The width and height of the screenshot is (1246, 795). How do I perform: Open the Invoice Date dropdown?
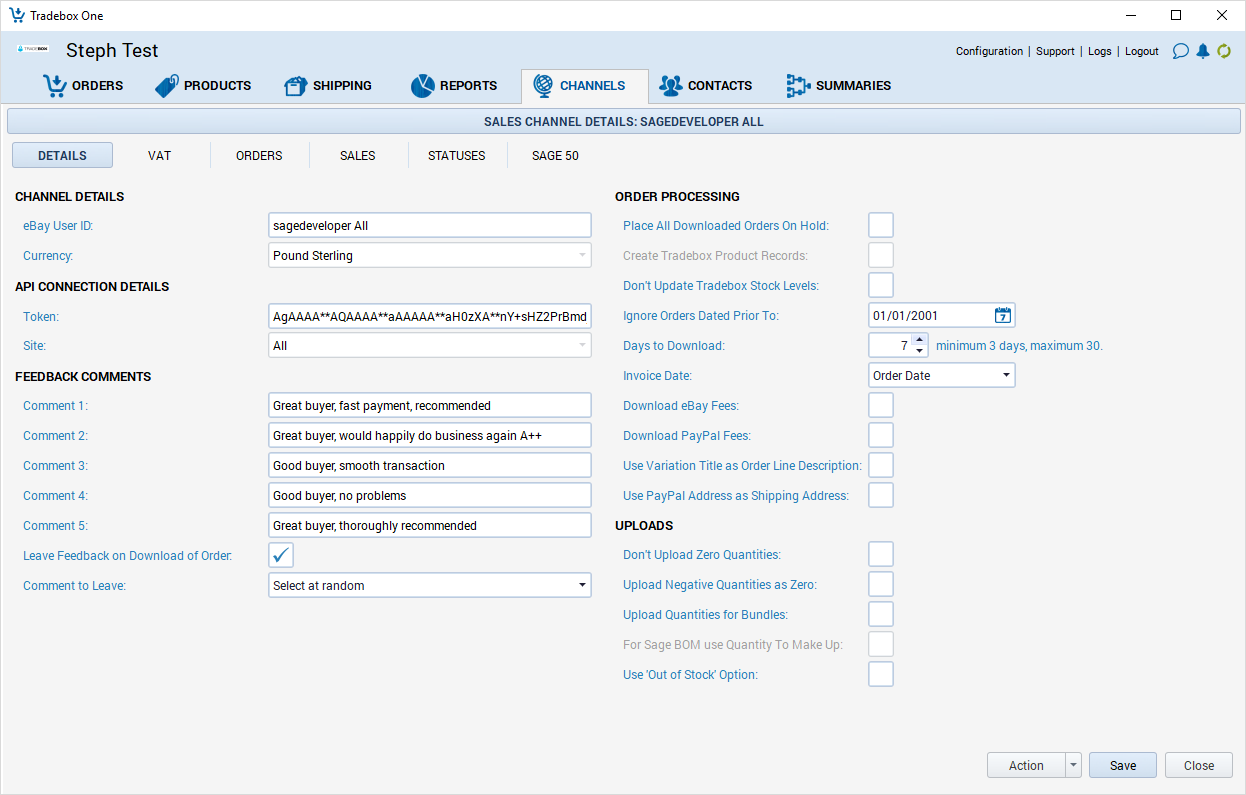pyautogui.click(x=942, y=375)
